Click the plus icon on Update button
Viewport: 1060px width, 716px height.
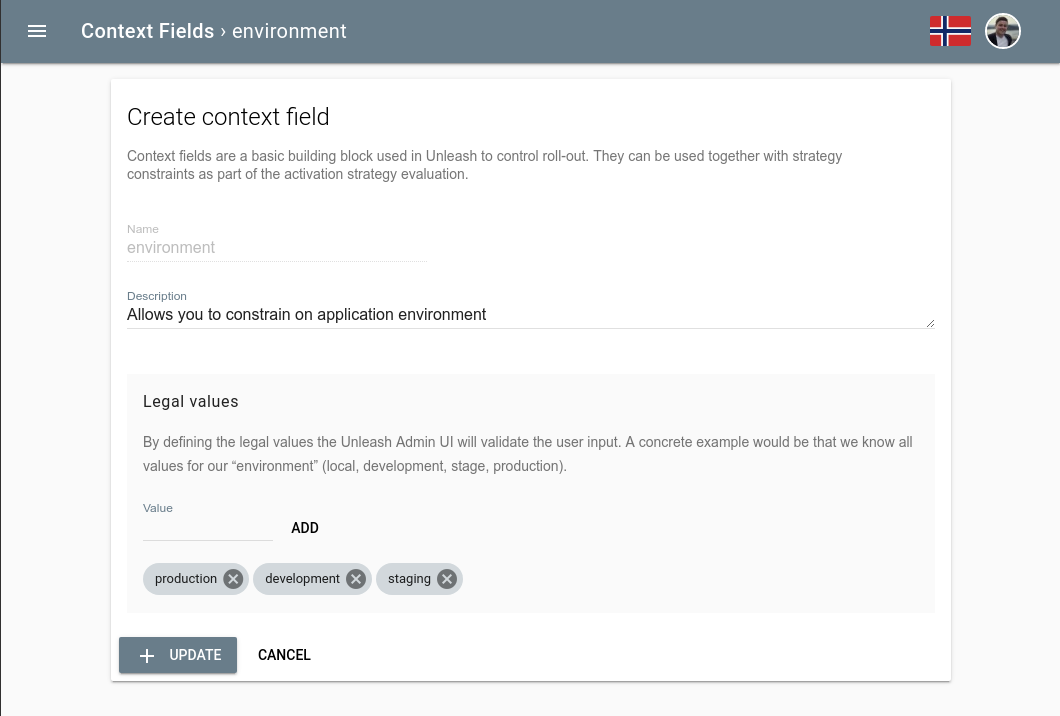pyautogui.click(x=146, y=655)
